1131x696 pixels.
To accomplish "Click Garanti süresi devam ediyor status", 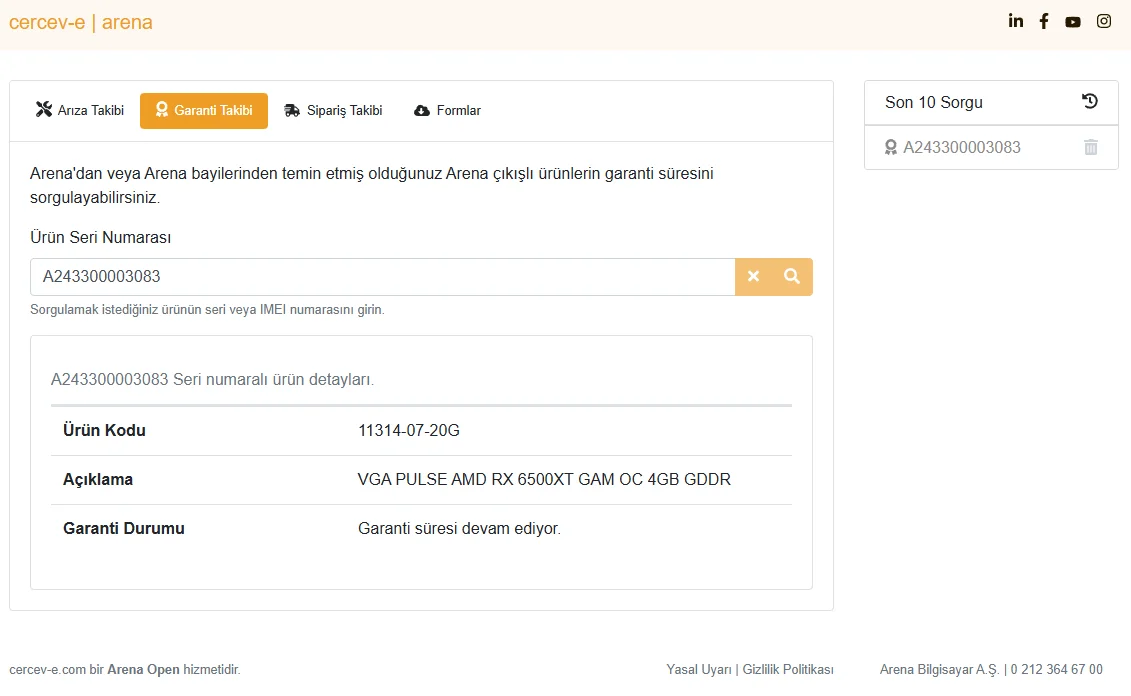I will click(459, 529).
